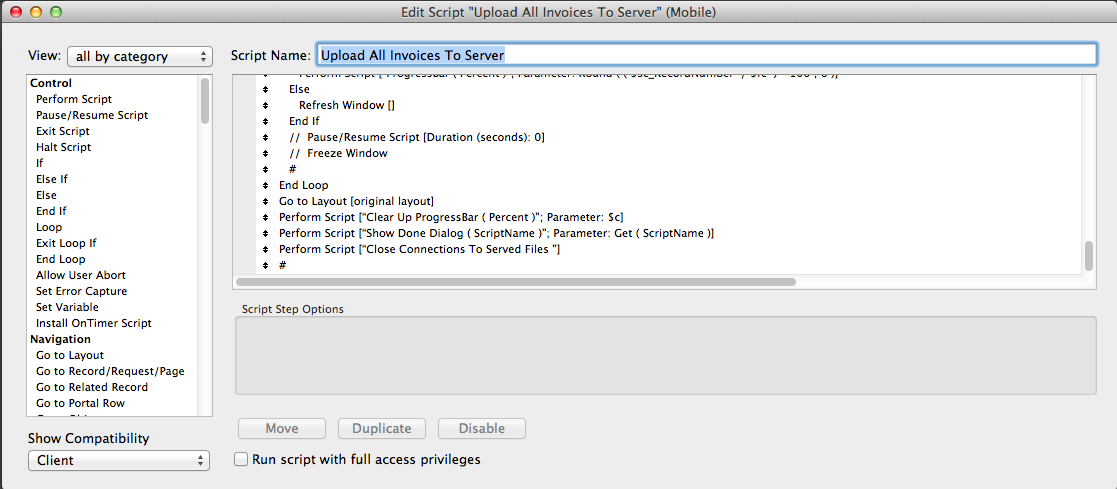Click drag handle beside Refresh Window step
This screenshot has width=1117, height=489.
click(265, 105)
